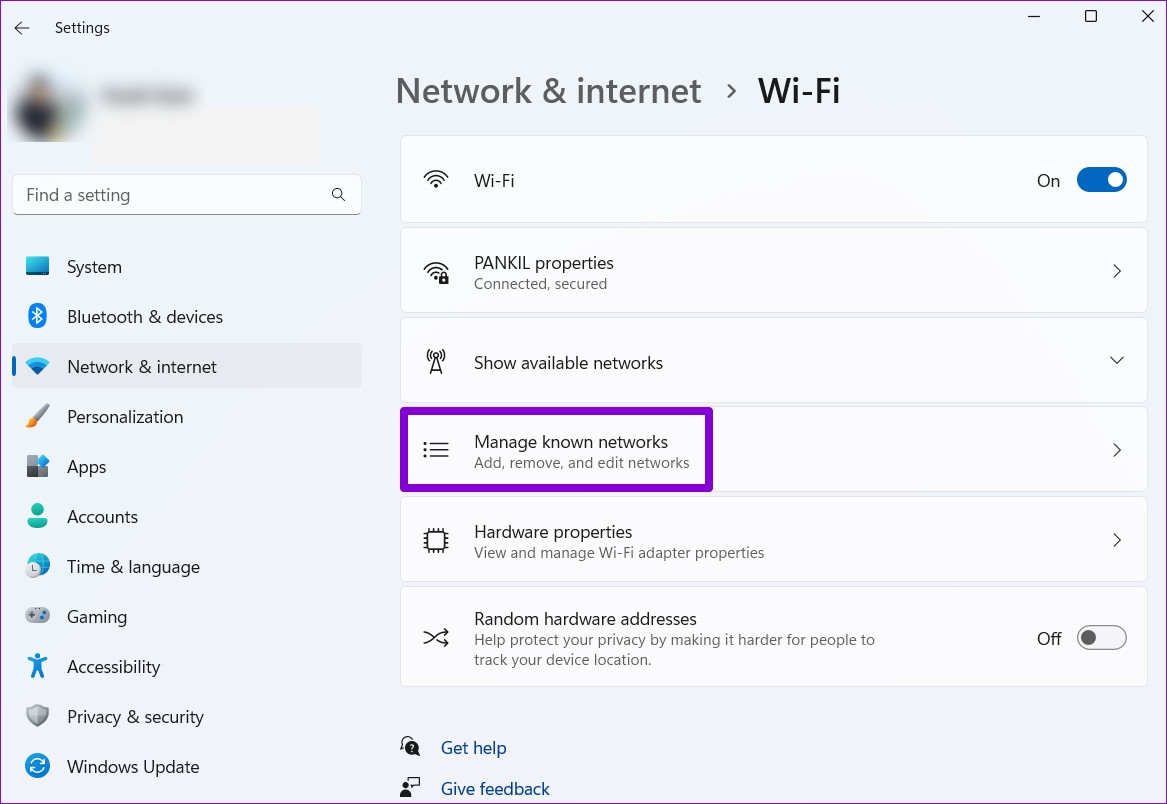The image size is (1167, 804).
Task: Open Hardware properties via its arrow
Action: tap(1117, 540)
